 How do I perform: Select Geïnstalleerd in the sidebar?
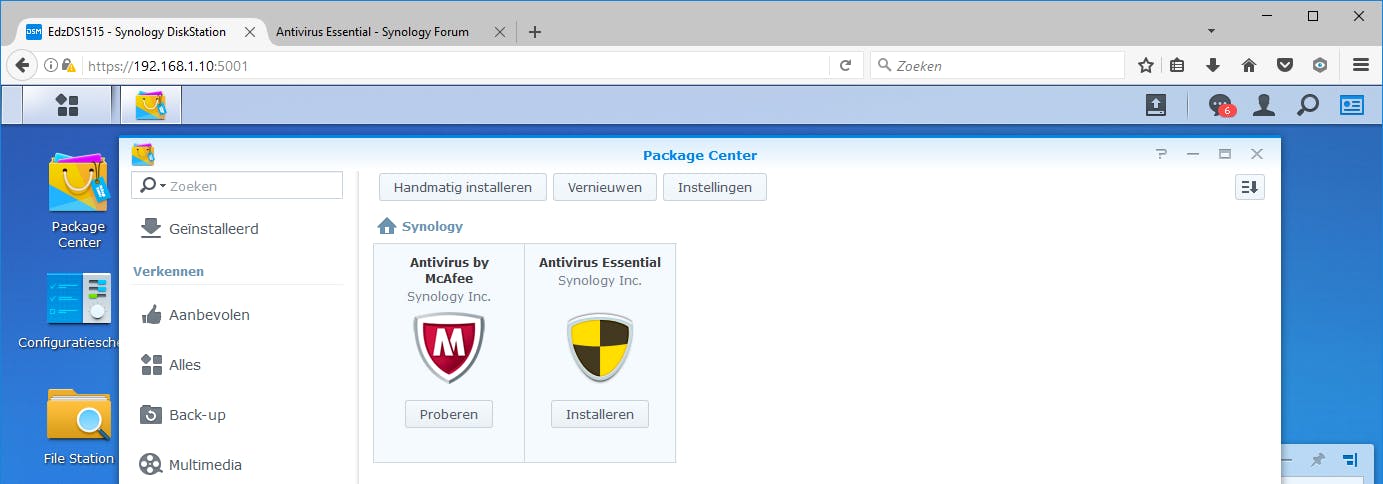[213, 229]
